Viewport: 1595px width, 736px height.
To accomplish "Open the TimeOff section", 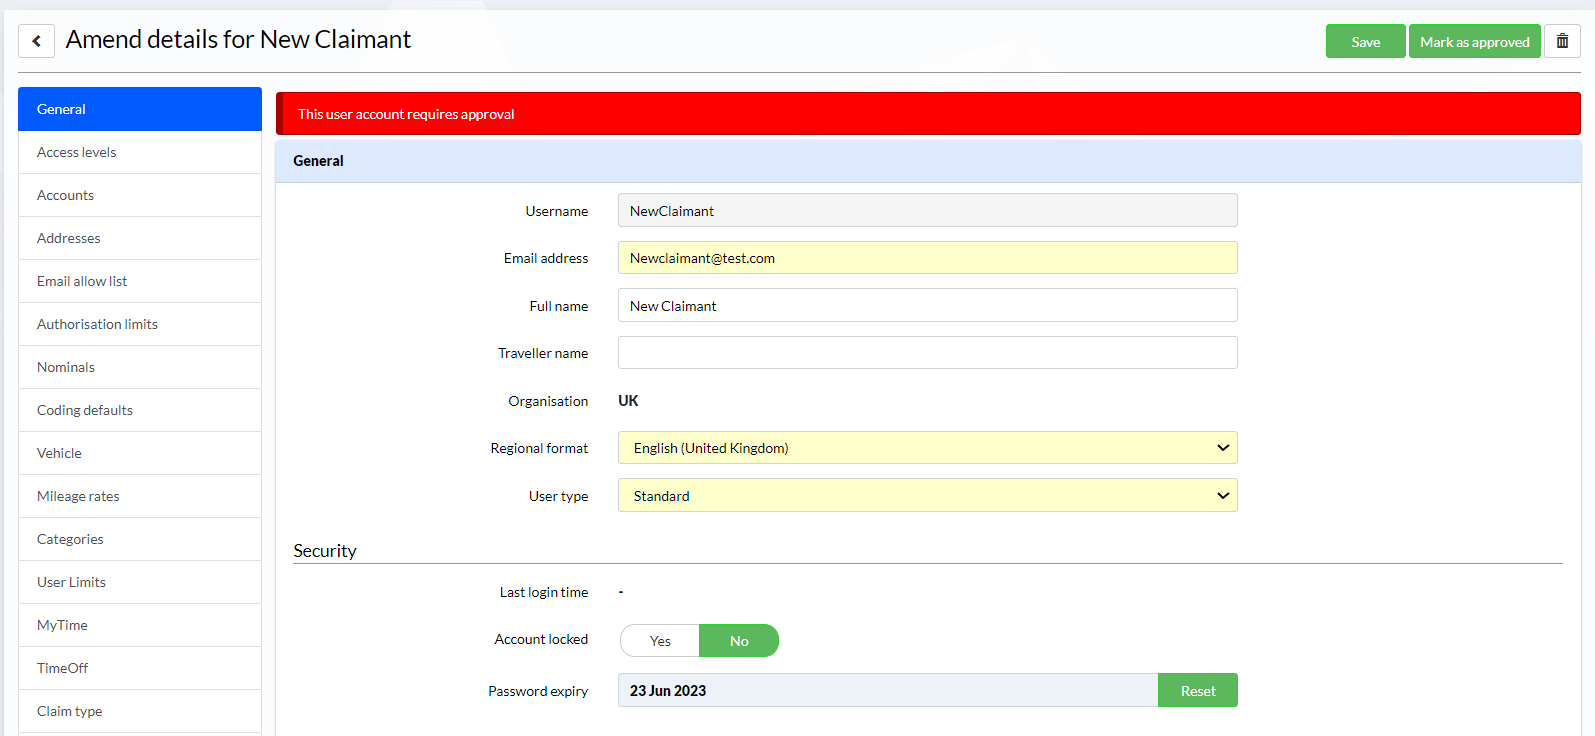I will pyautogui.click(x=140, y=668).
